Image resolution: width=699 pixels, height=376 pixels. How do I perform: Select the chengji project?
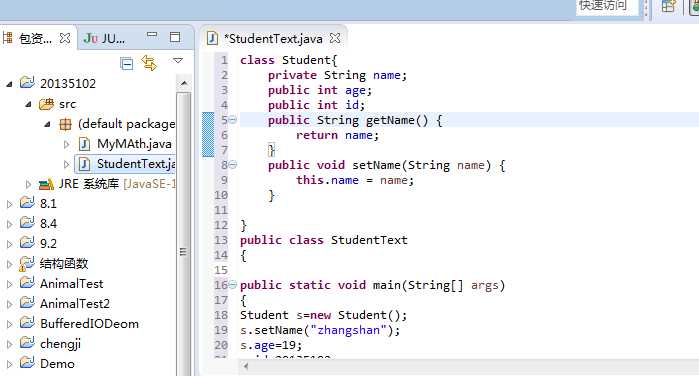pyautogui.click(x=60, y=344)
